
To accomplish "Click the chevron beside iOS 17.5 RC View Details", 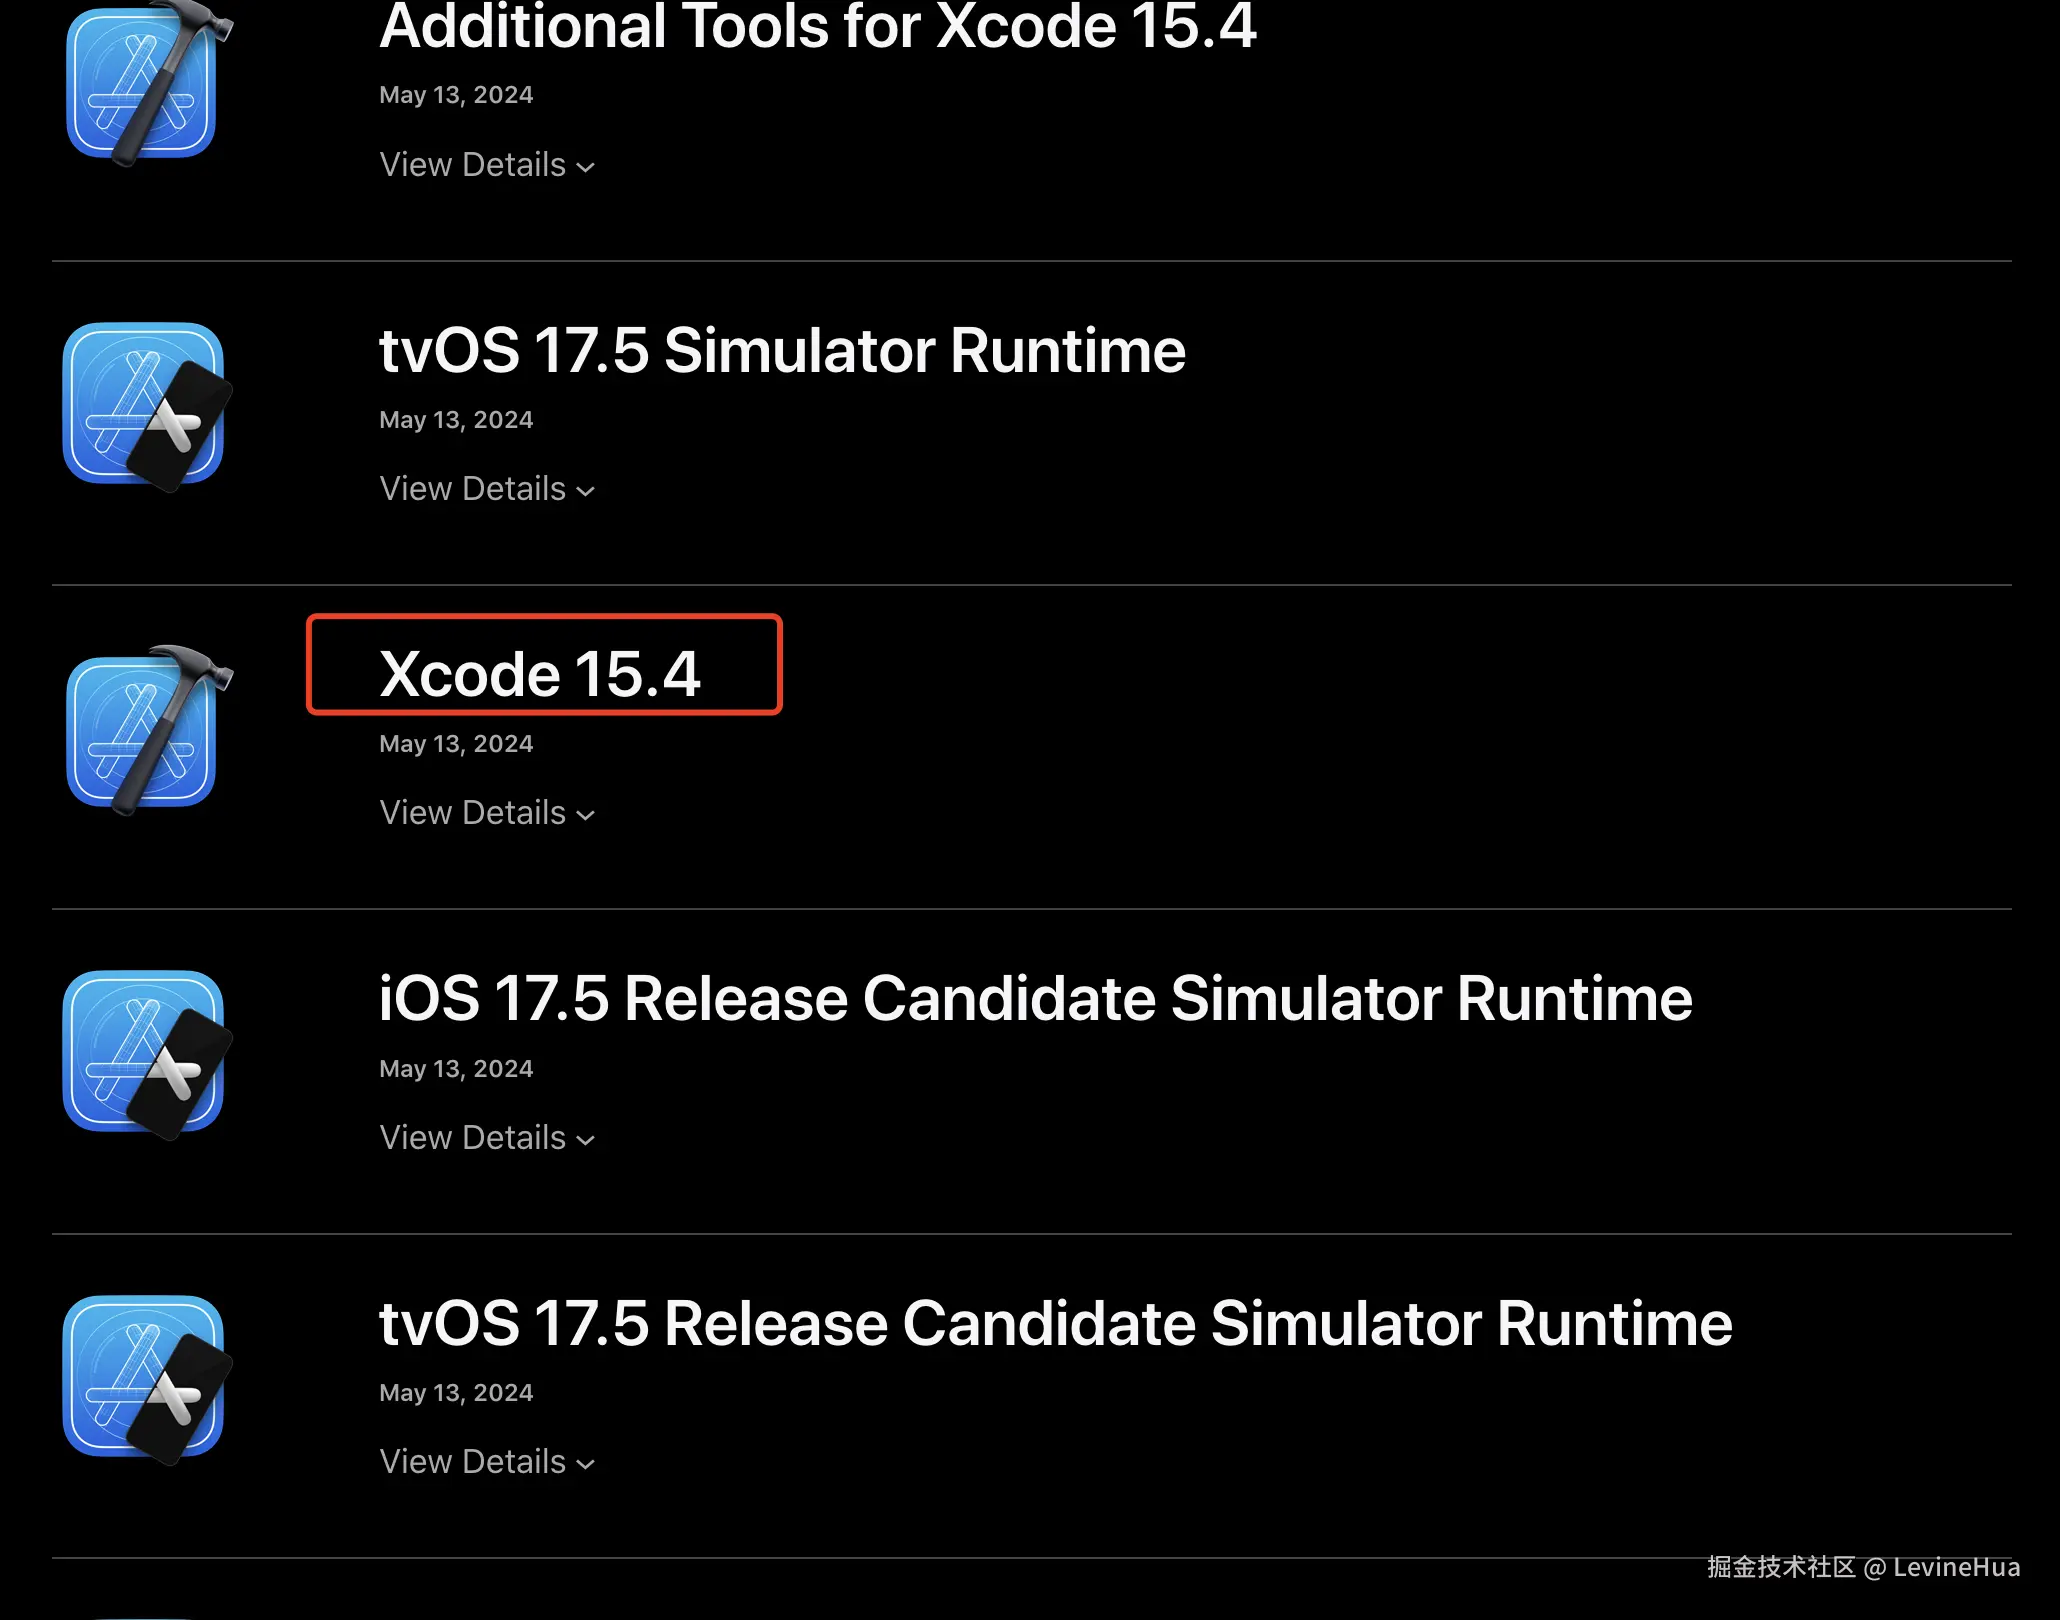I will [x=586, y=1141].
